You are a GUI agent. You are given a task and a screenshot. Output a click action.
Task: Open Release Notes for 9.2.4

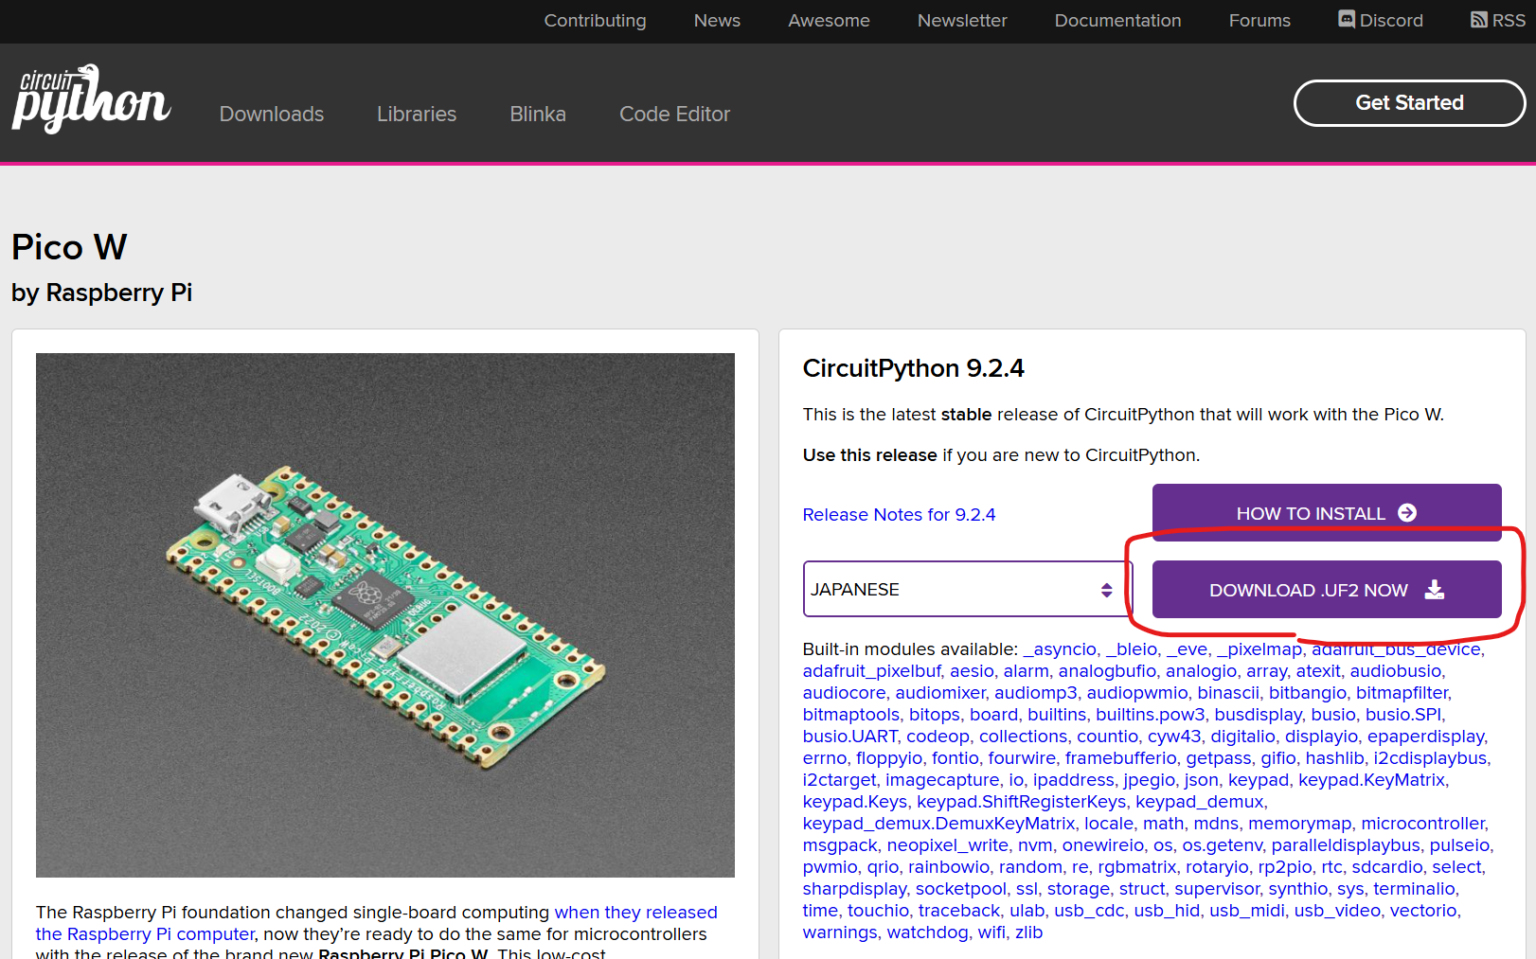[x=898, y=514]
